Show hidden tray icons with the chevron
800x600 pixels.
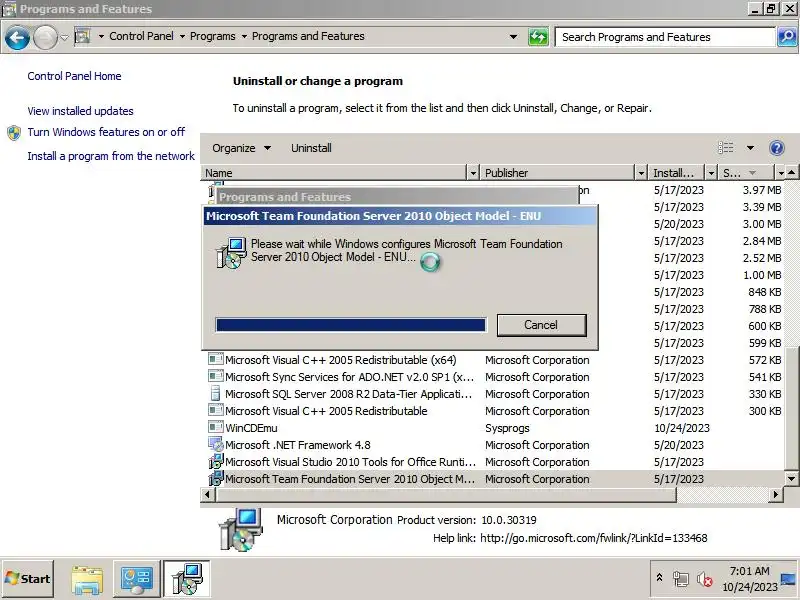point(659,578)
